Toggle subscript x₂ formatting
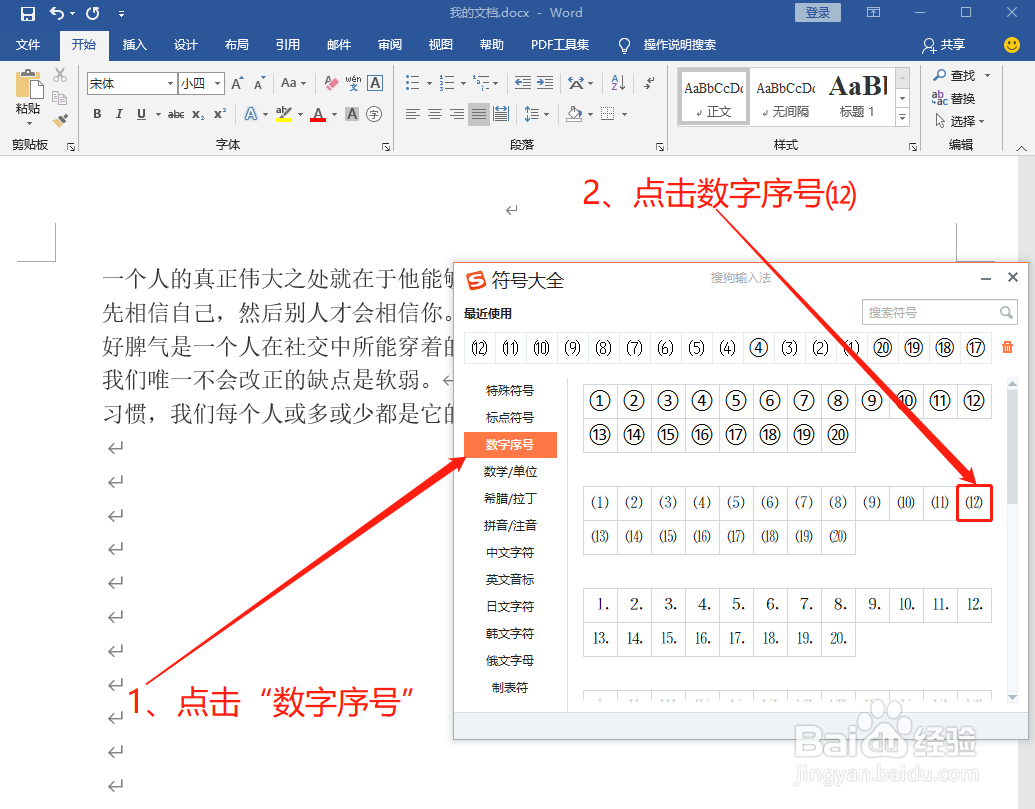 (x=198, y=114)
